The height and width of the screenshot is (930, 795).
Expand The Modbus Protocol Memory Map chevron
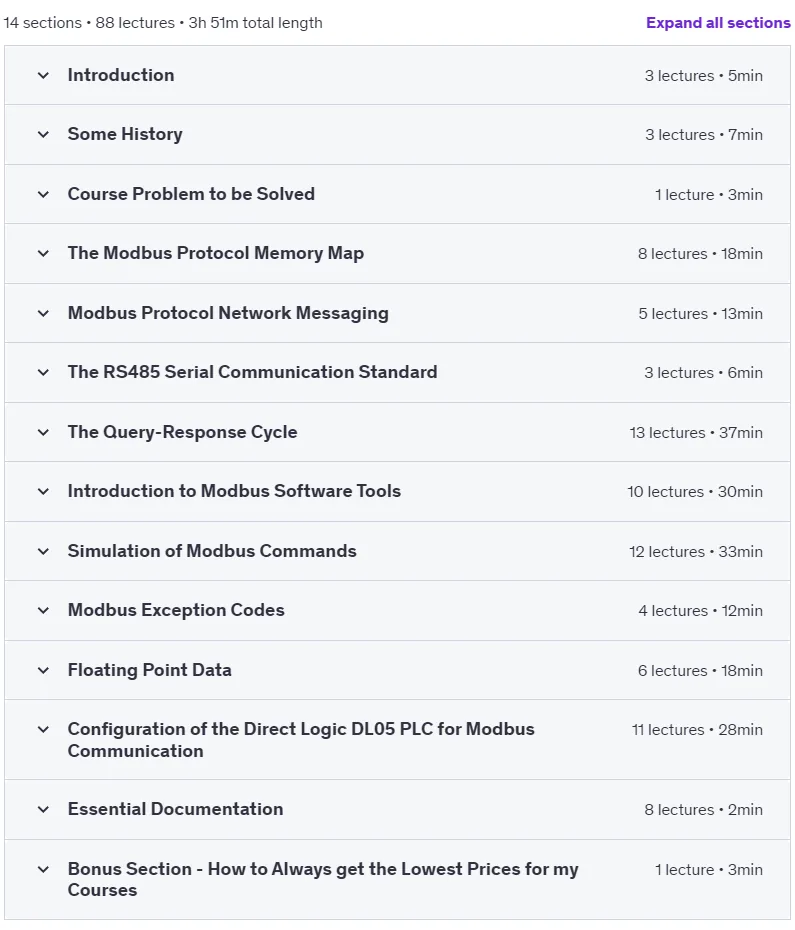(43, 254)
